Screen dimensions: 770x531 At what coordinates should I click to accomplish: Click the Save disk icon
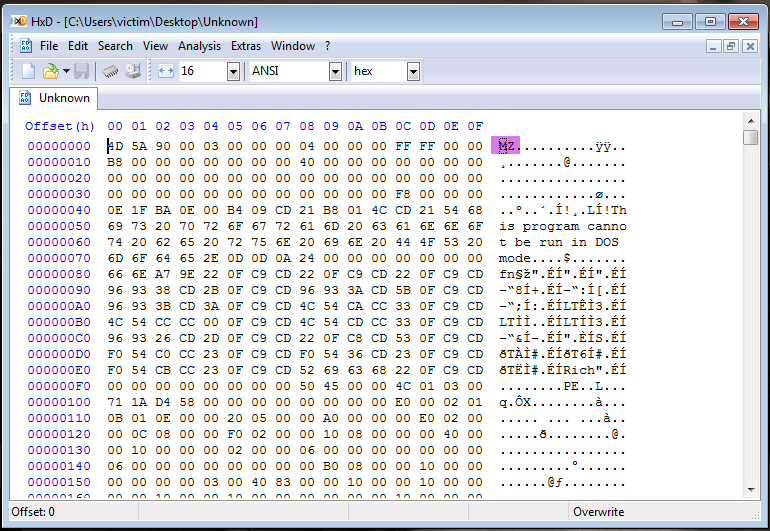(x=82, y=71)
